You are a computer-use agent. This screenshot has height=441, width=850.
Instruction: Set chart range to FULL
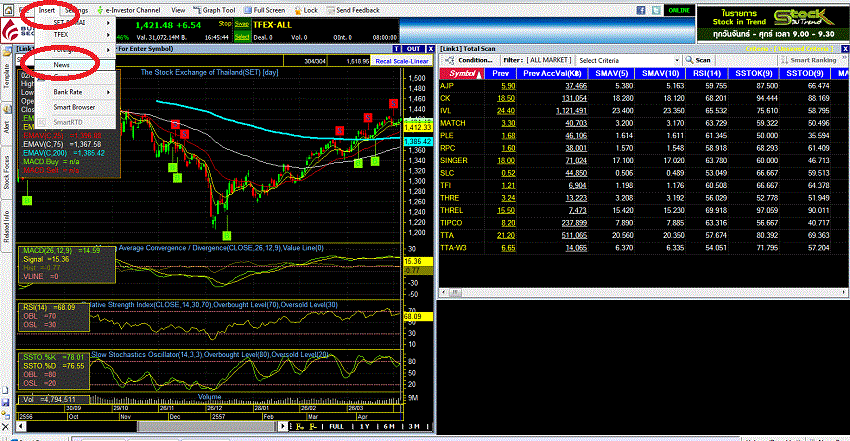point(337,426)
